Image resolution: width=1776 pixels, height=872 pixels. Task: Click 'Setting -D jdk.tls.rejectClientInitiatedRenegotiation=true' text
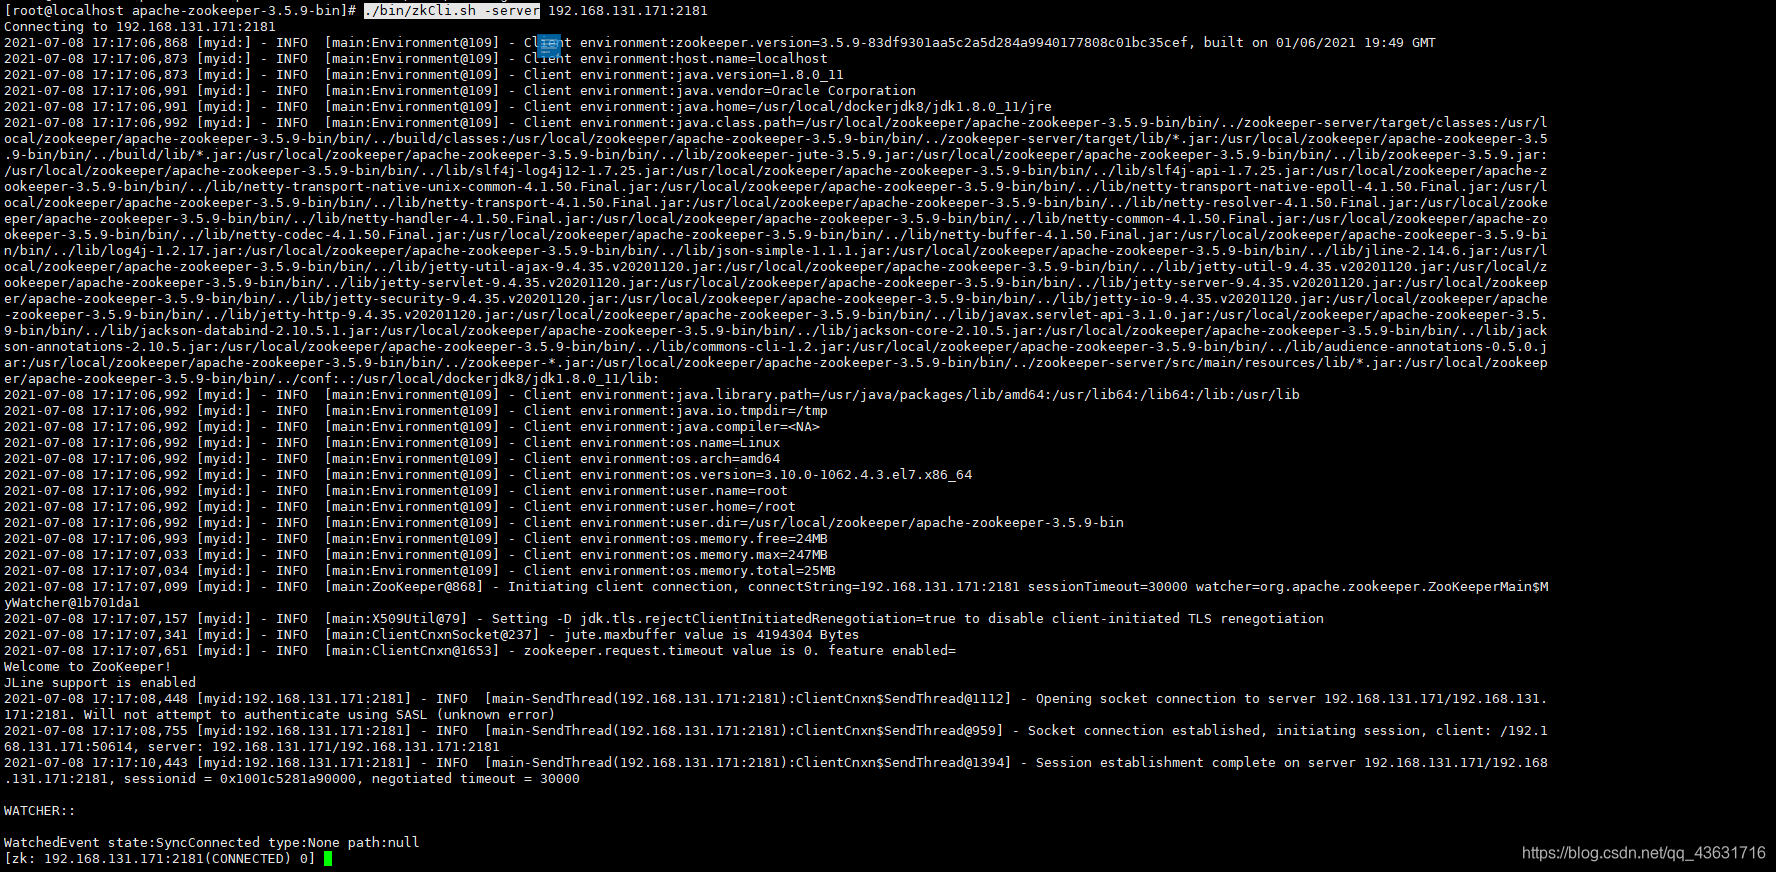click(724, 619)
